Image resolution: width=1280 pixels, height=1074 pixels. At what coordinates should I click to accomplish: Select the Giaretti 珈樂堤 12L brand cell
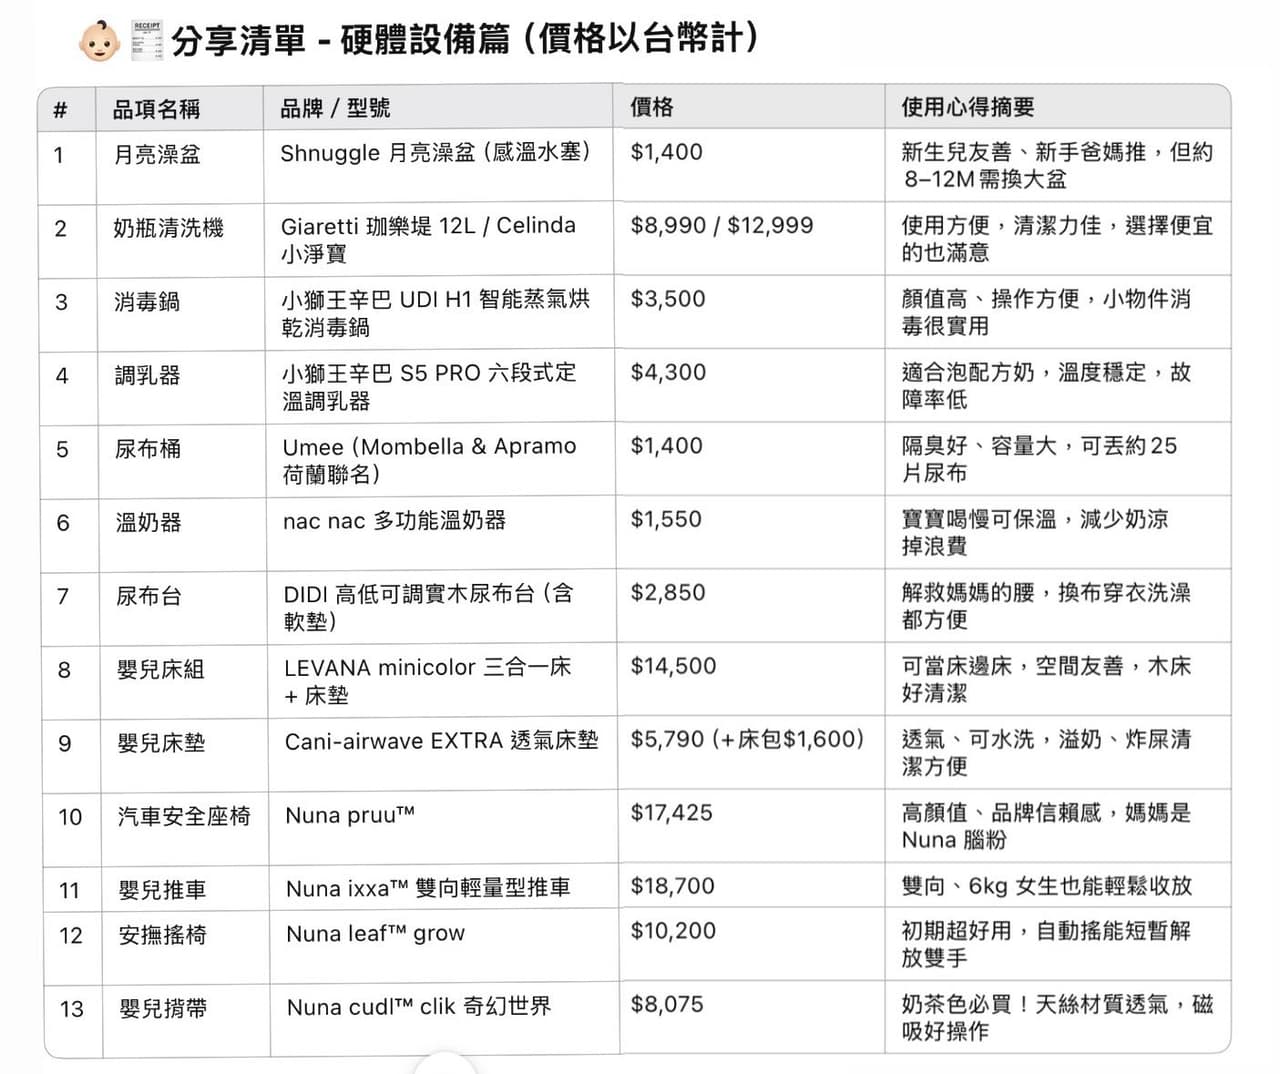[428, 239]
